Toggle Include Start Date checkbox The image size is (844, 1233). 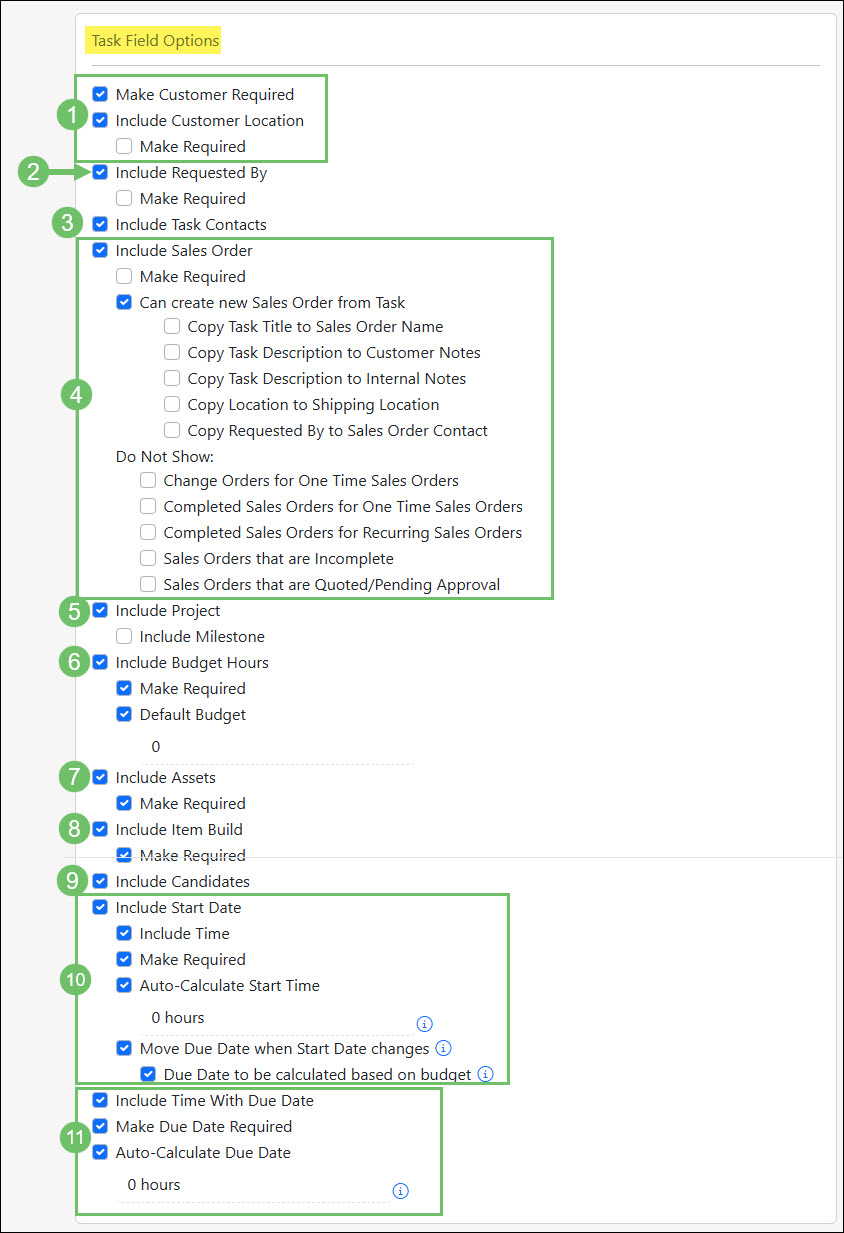click(100, 907)
